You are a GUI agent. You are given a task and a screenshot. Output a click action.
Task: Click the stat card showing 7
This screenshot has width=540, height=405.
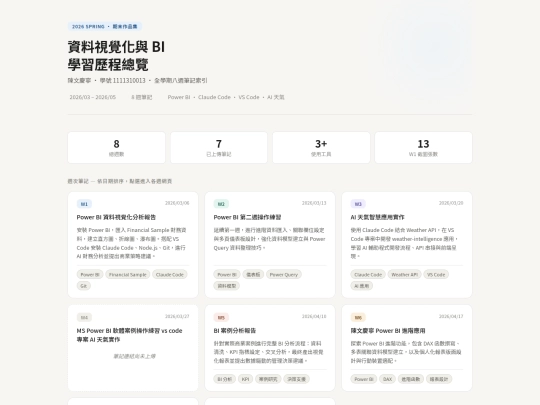pyautogui.click(x=219, y=147)
